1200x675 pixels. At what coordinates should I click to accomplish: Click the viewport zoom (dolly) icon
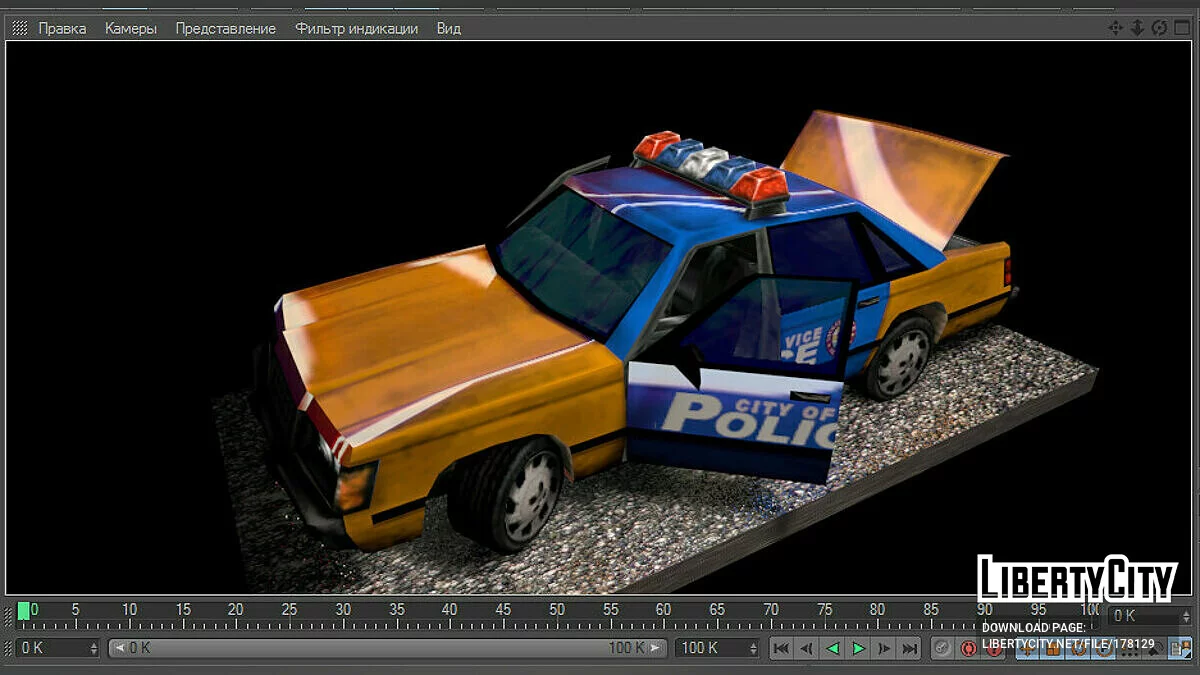(x=1137, y=28)
